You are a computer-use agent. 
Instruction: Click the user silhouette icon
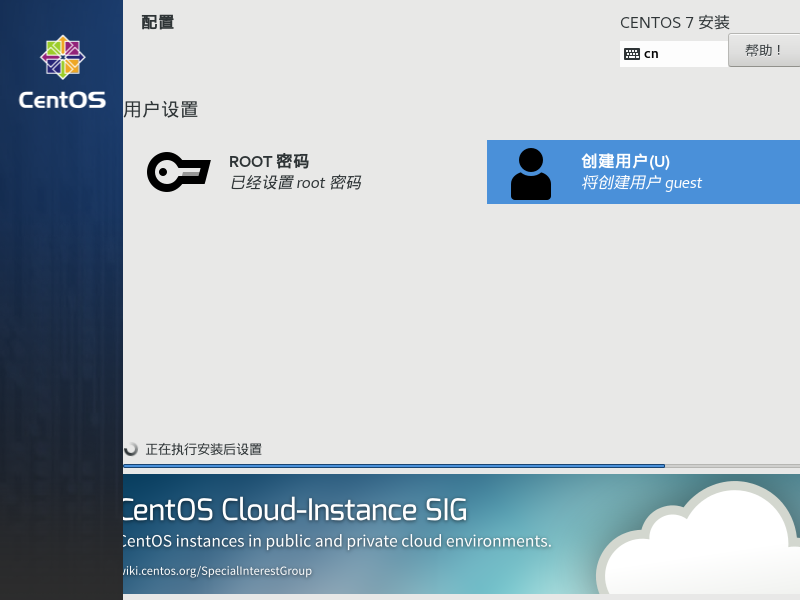tap(530, 174)
